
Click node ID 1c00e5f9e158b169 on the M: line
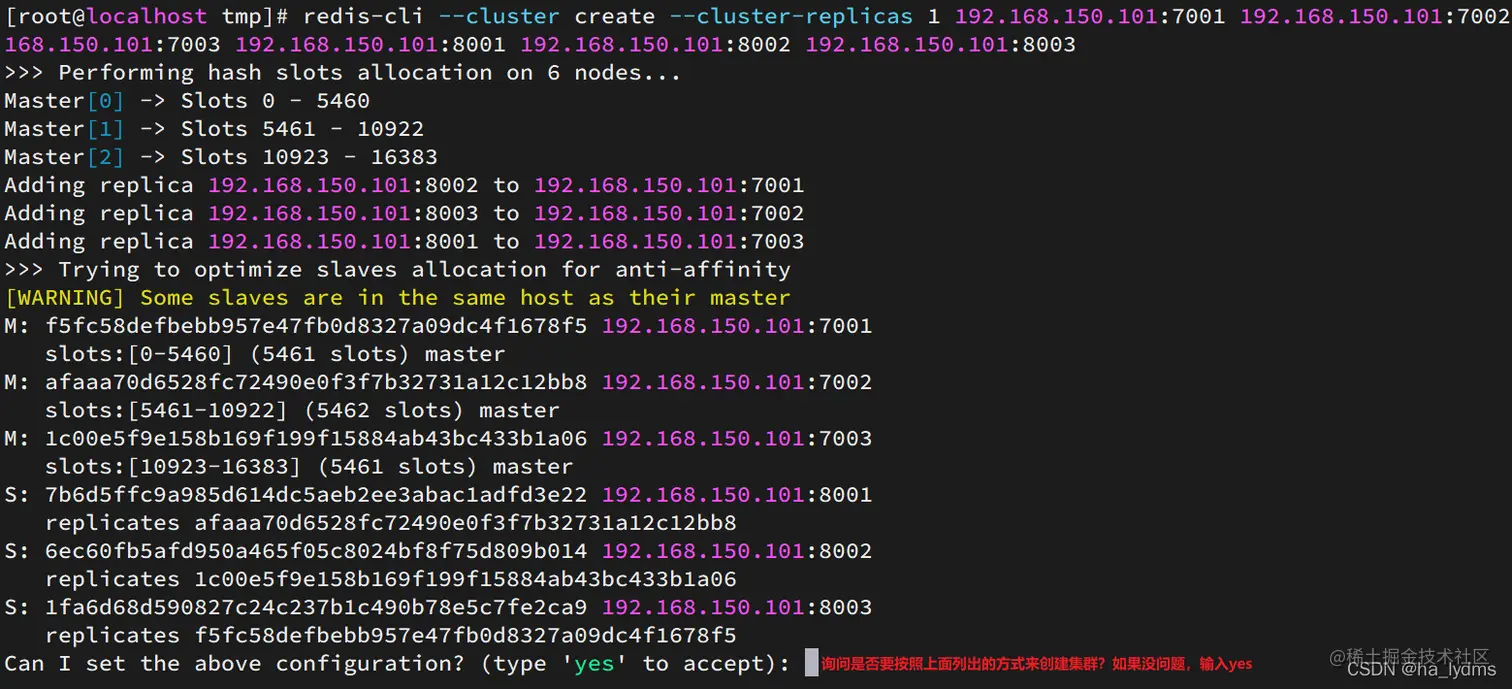pyautogui.click(x=316, y=438)
